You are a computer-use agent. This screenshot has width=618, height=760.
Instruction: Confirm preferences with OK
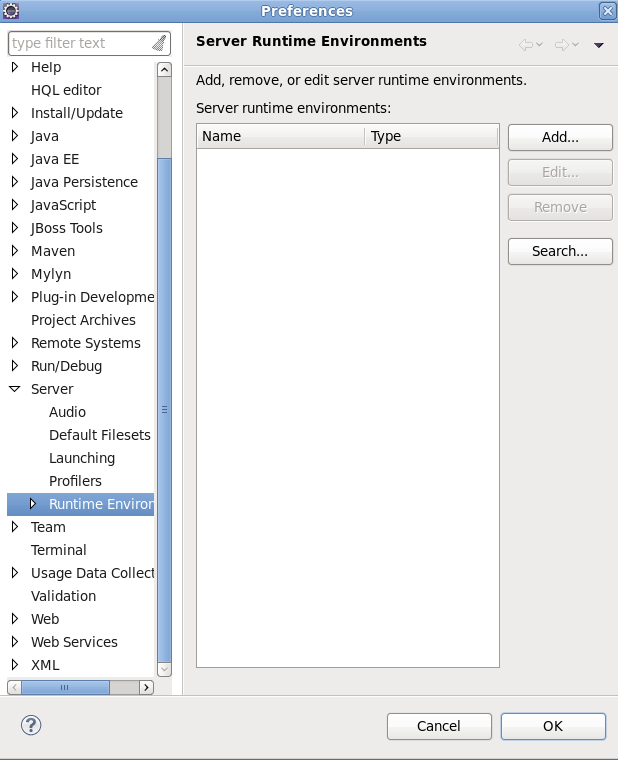click(x=553, y=726)
